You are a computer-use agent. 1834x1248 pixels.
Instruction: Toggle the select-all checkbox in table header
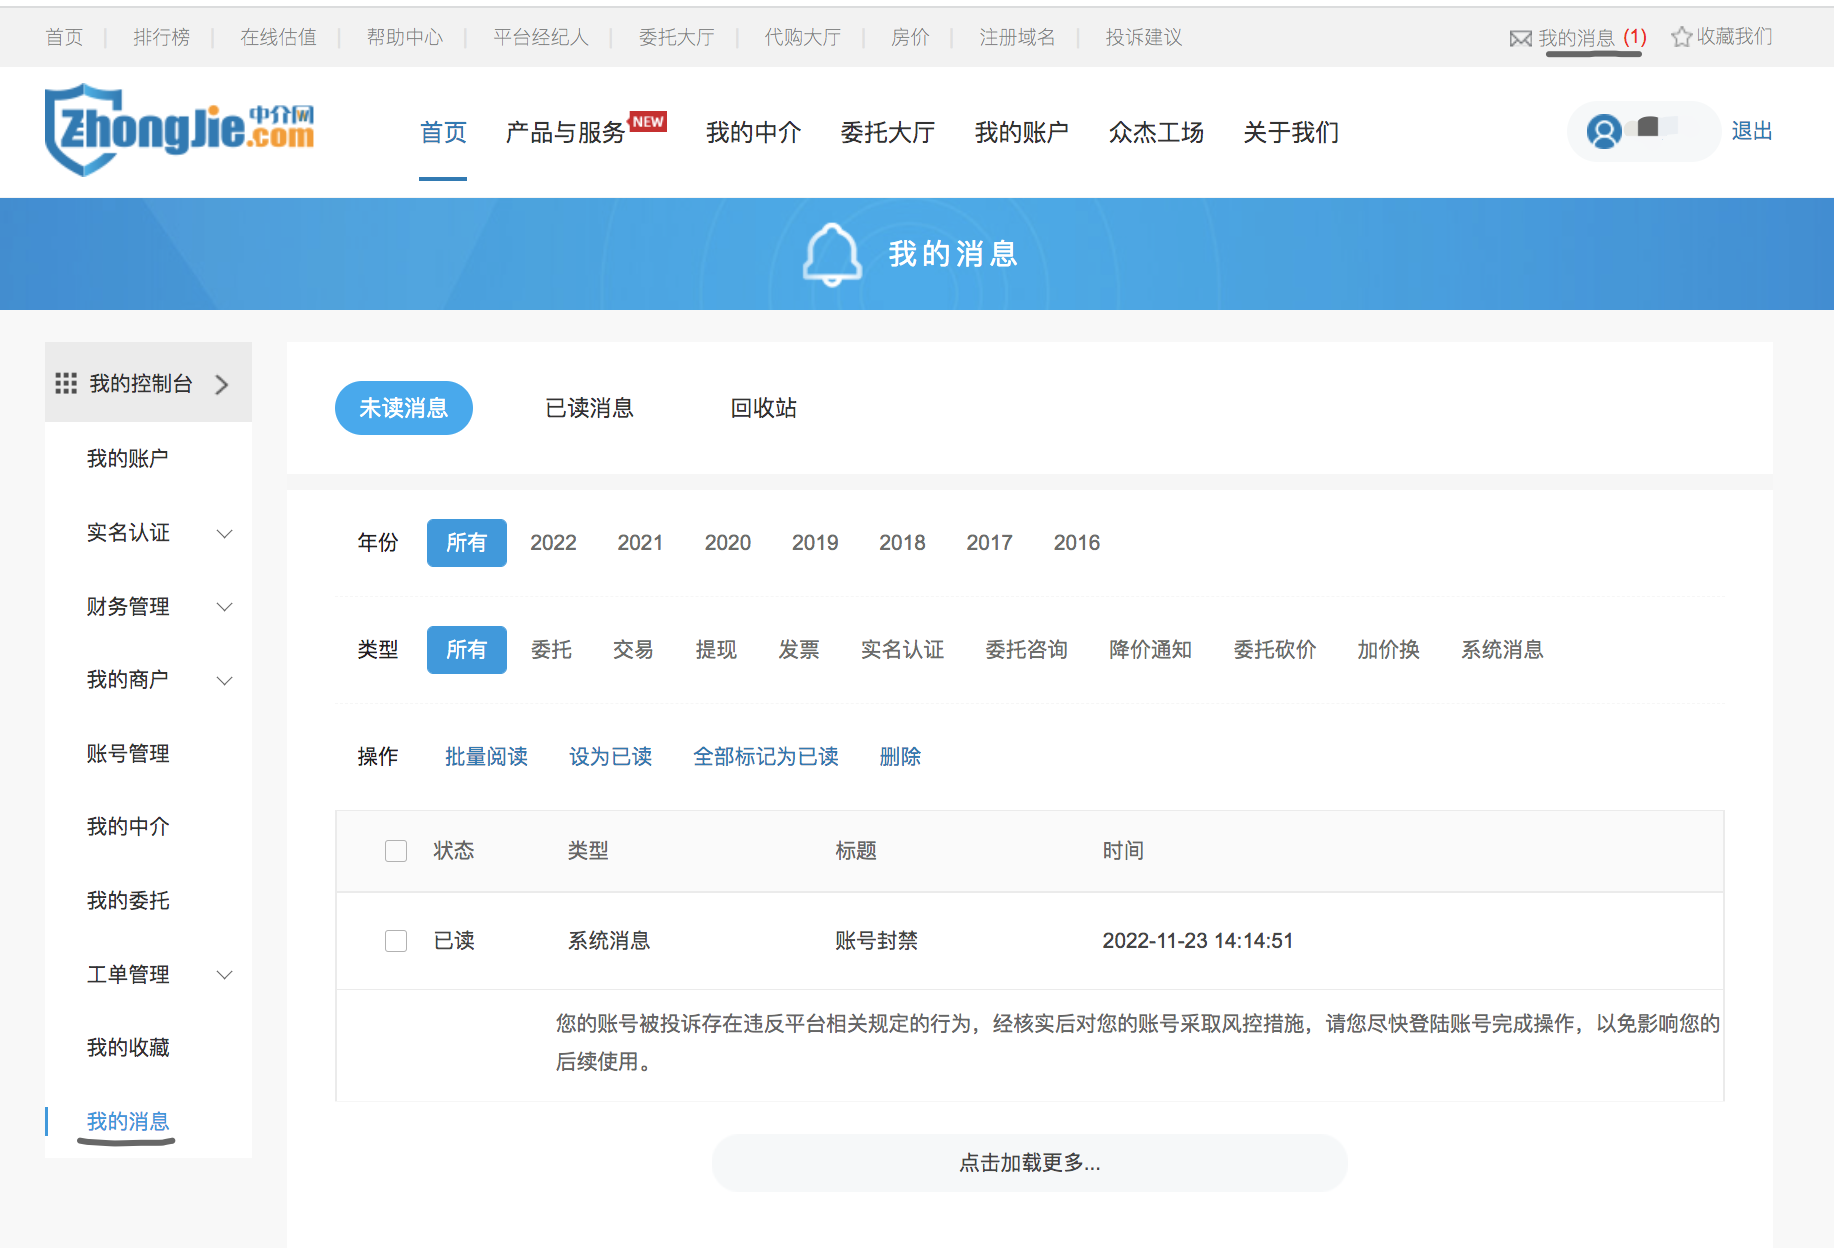(396, 851)
